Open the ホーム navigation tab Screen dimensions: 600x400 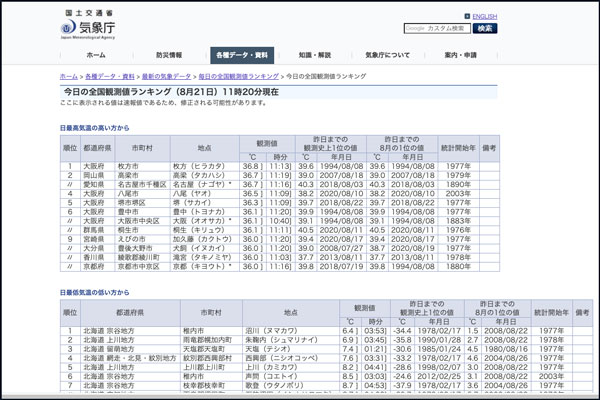point(96,55)
